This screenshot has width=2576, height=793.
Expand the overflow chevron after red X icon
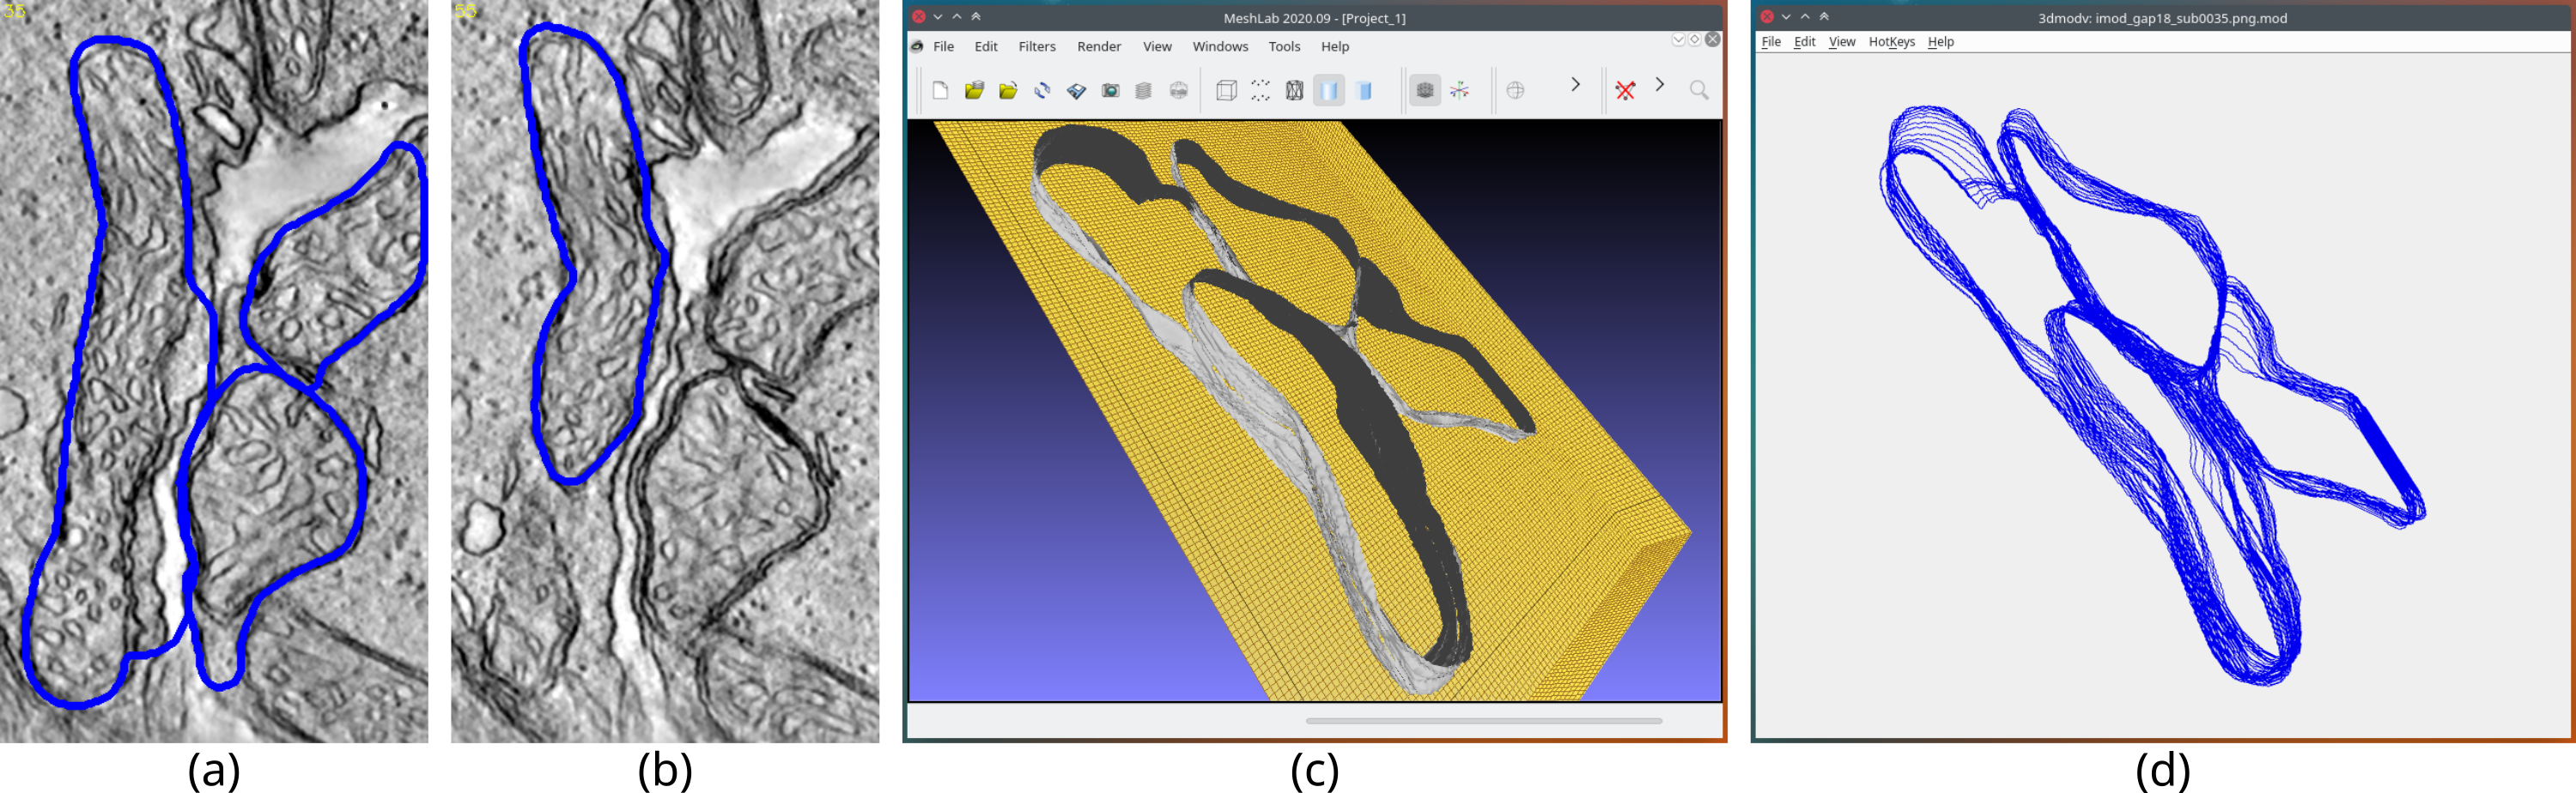tap(1660, 85)
